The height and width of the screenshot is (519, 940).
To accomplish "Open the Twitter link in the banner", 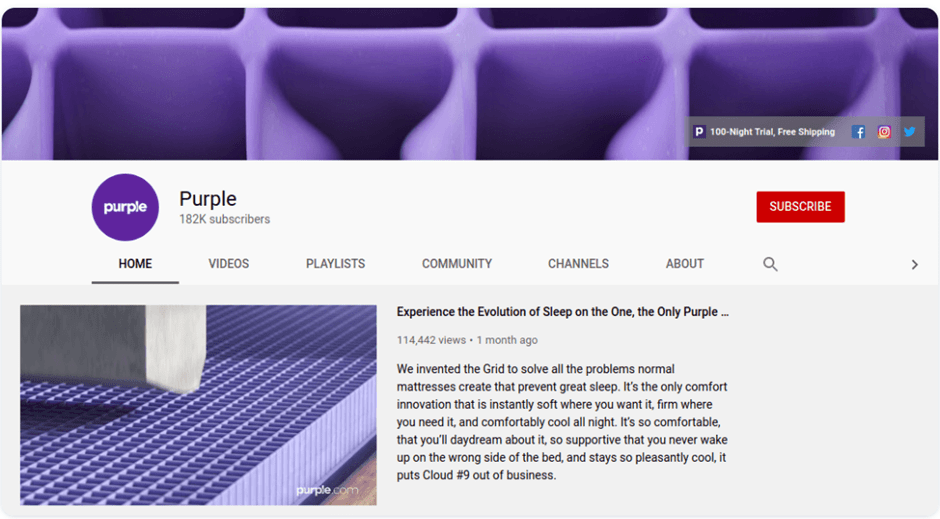I will (x=910, y=132).
